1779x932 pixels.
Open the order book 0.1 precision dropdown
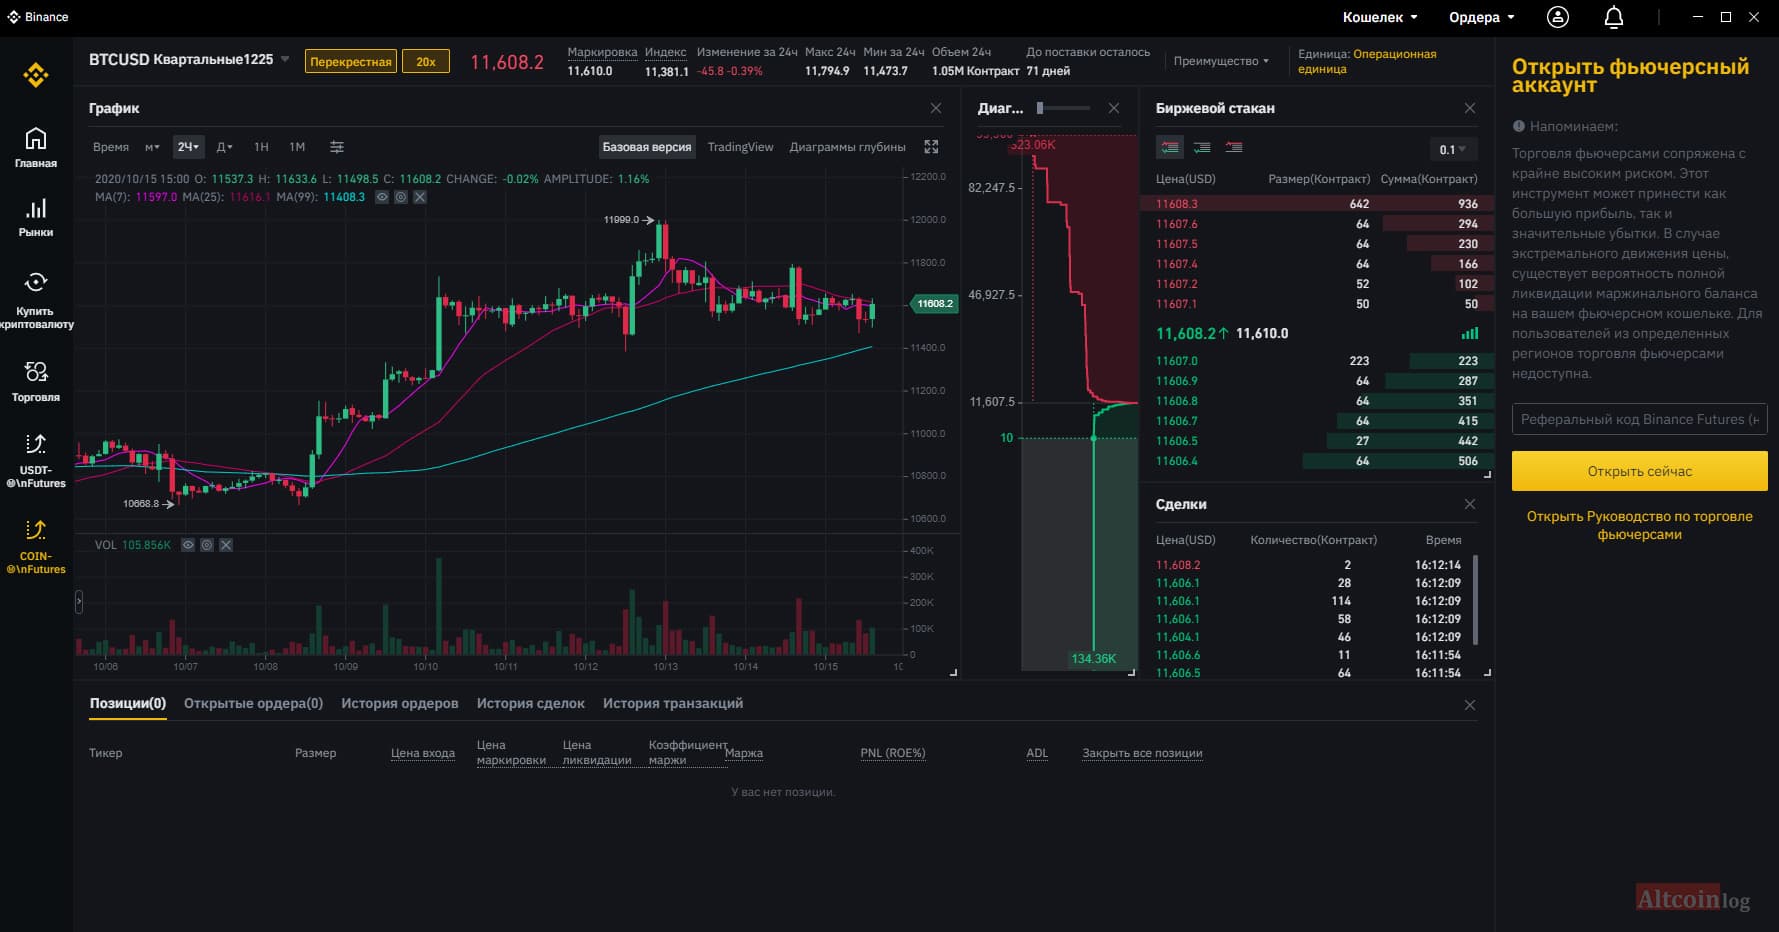(x=1452, y=149)
